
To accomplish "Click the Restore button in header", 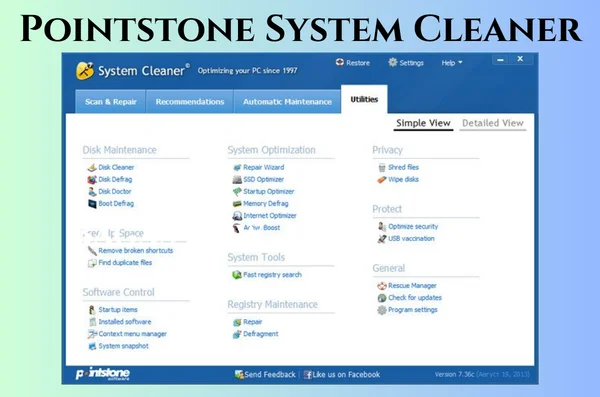I will pyautogui.click(x=353, y=63).
